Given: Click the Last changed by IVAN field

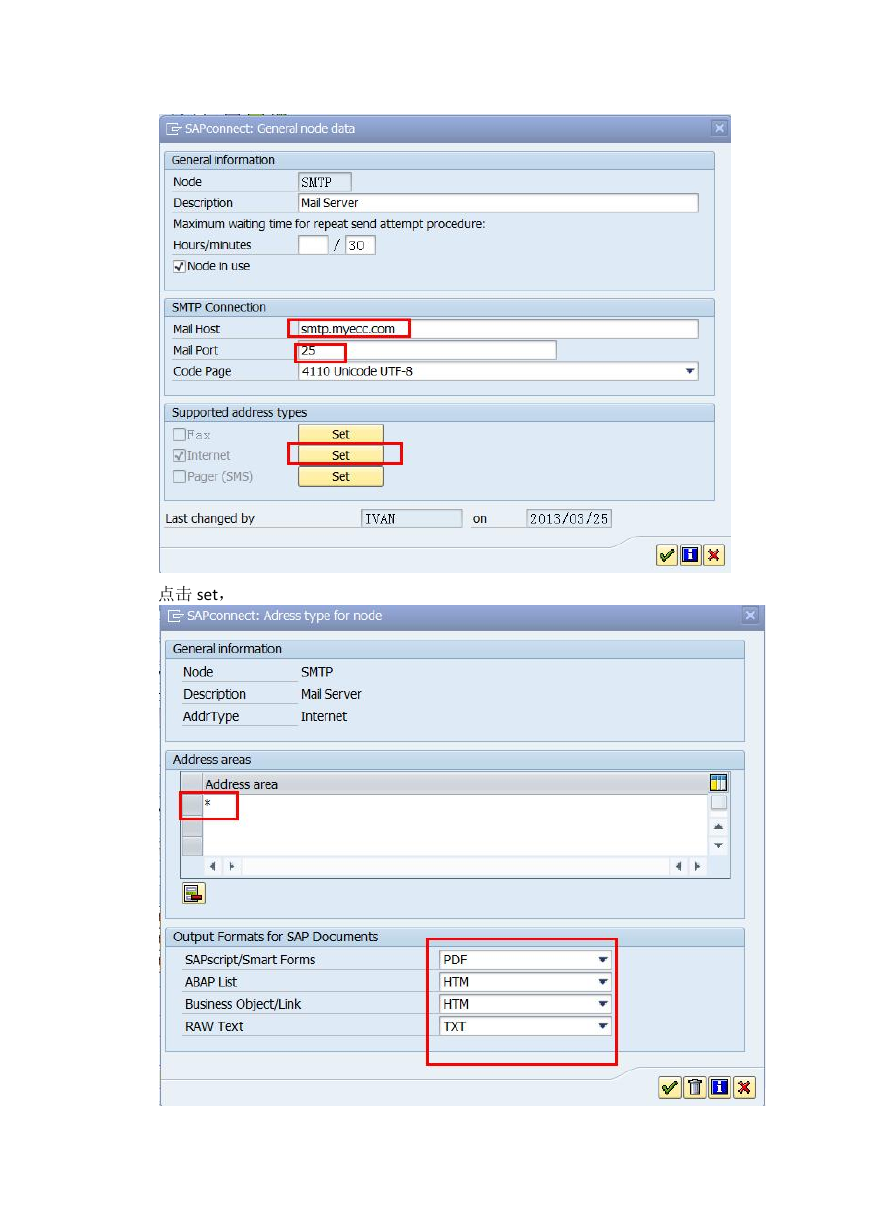Looking at the screenshot, I should (x=411, y=519).
